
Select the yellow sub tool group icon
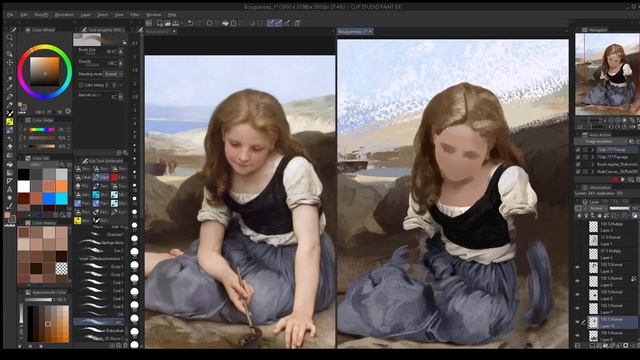pos(78,221)
